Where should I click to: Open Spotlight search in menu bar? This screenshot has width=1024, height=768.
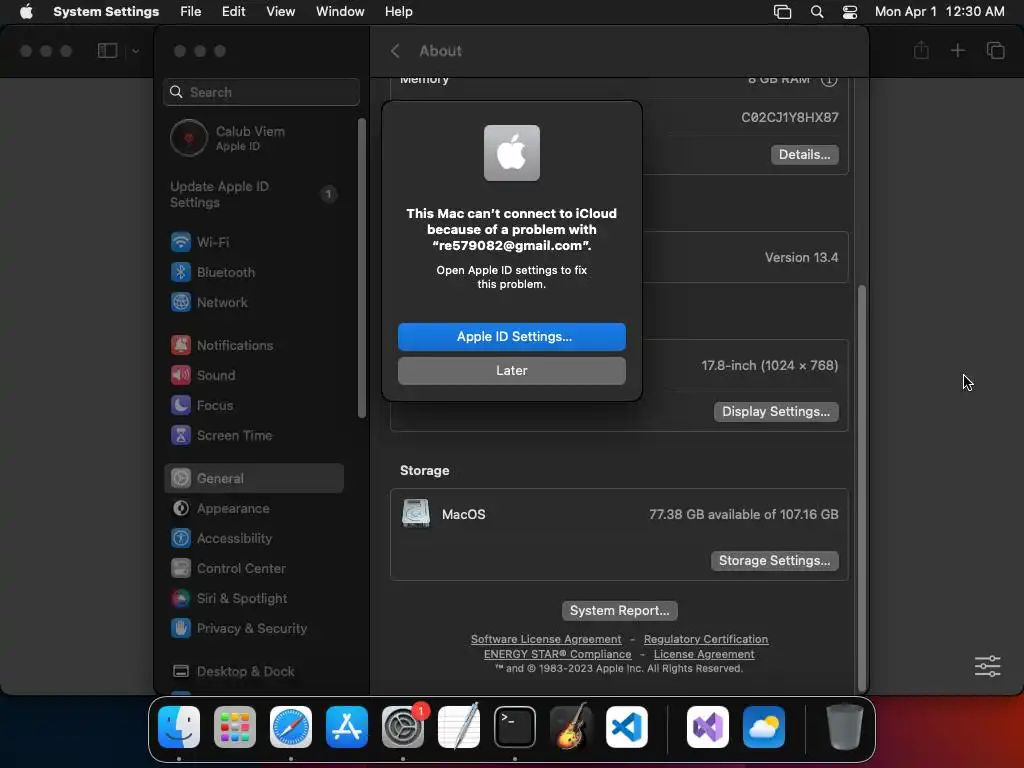(x=817, y=12)
